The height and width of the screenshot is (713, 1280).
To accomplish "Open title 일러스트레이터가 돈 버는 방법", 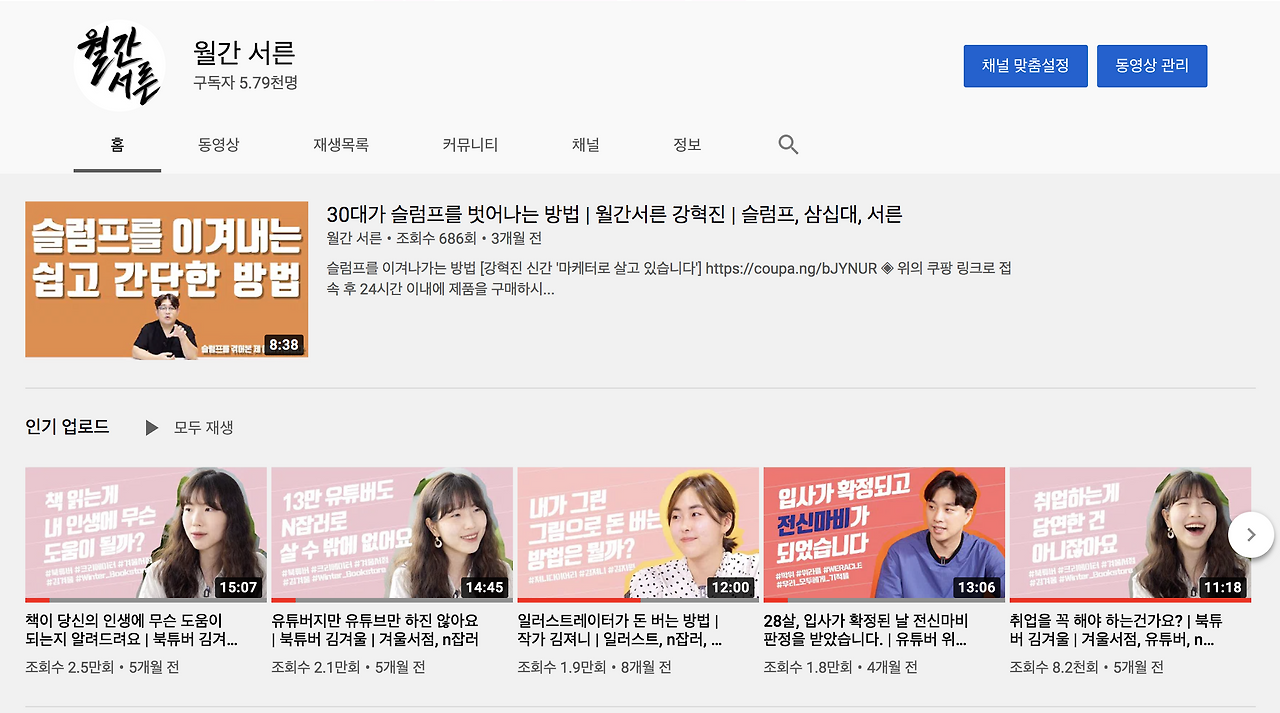I will tap(620, 630).
